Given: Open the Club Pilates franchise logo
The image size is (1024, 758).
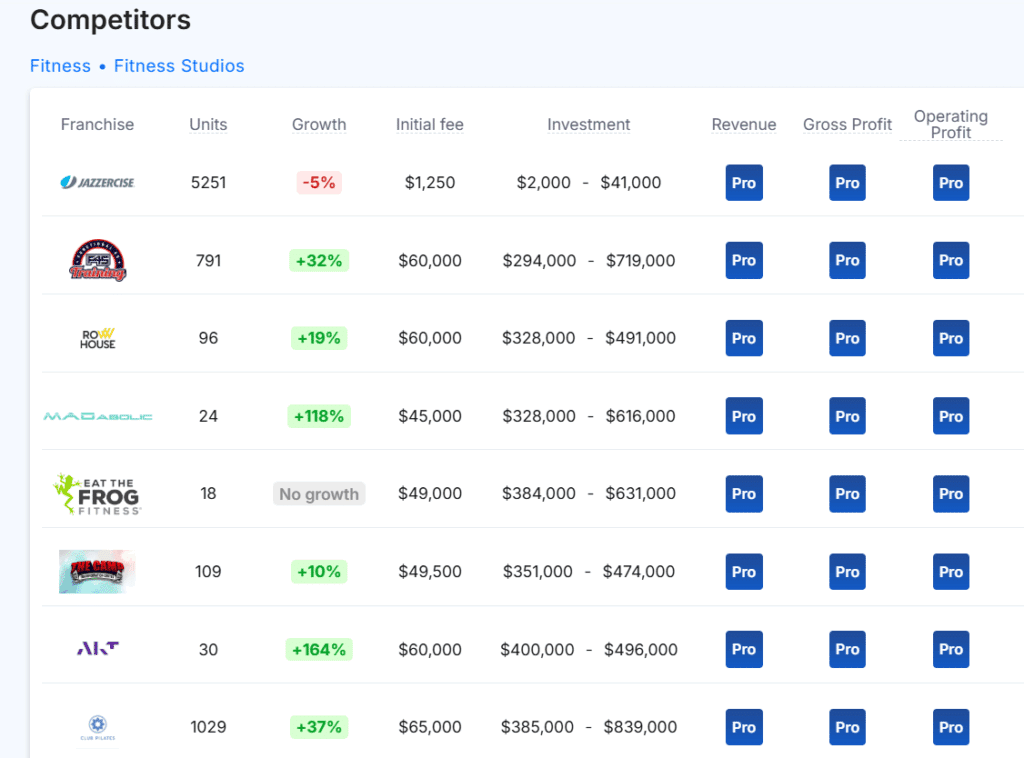Looking at the screenshot, I should tap(97, 727).
